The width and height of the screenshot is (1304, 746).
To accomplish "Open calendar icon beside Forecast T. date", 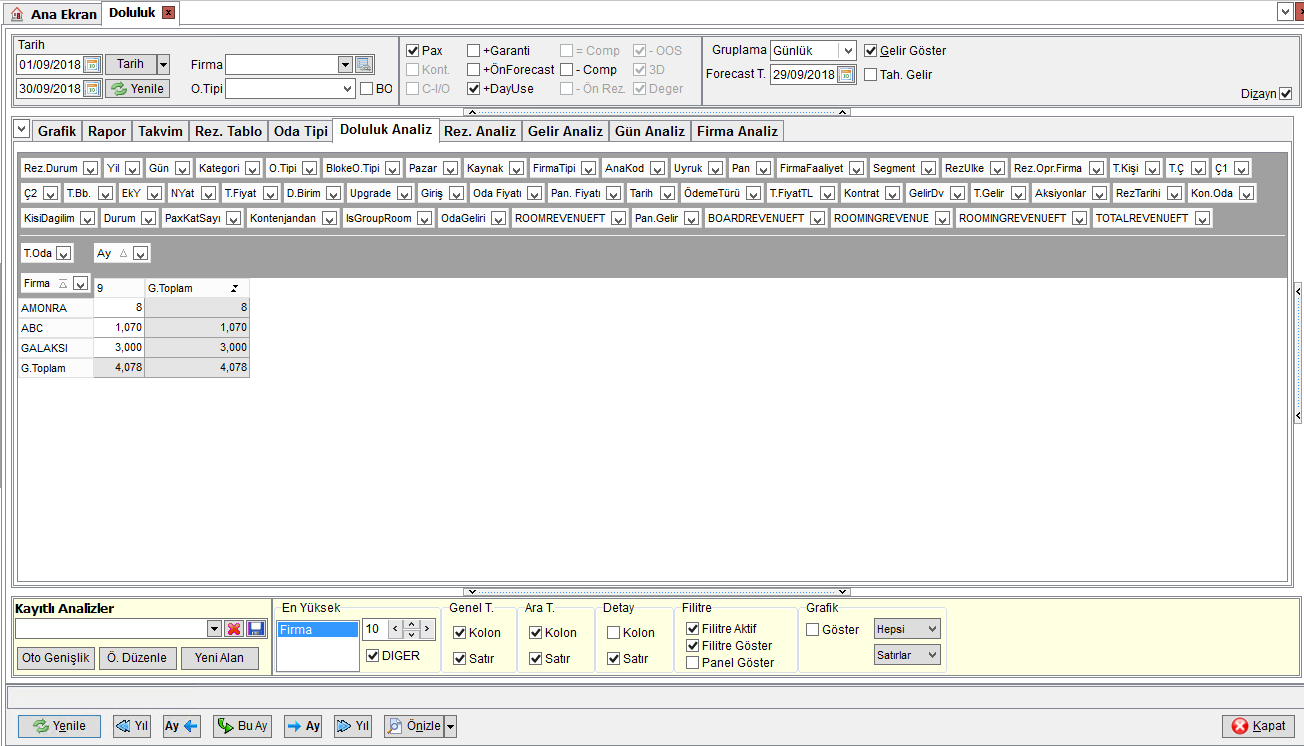I will click(846, 74).
